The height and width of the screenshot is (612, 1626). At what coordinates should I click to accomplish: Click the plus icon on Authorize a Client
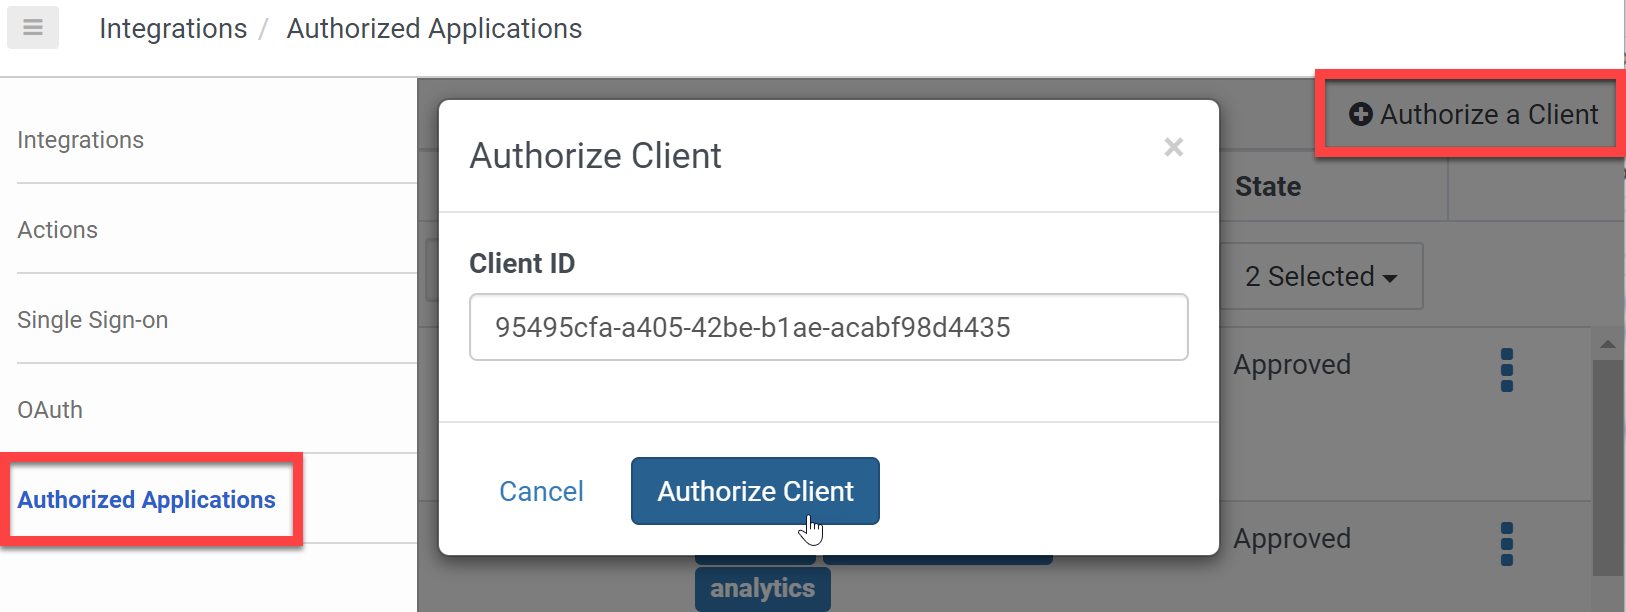click(1361, 114)
